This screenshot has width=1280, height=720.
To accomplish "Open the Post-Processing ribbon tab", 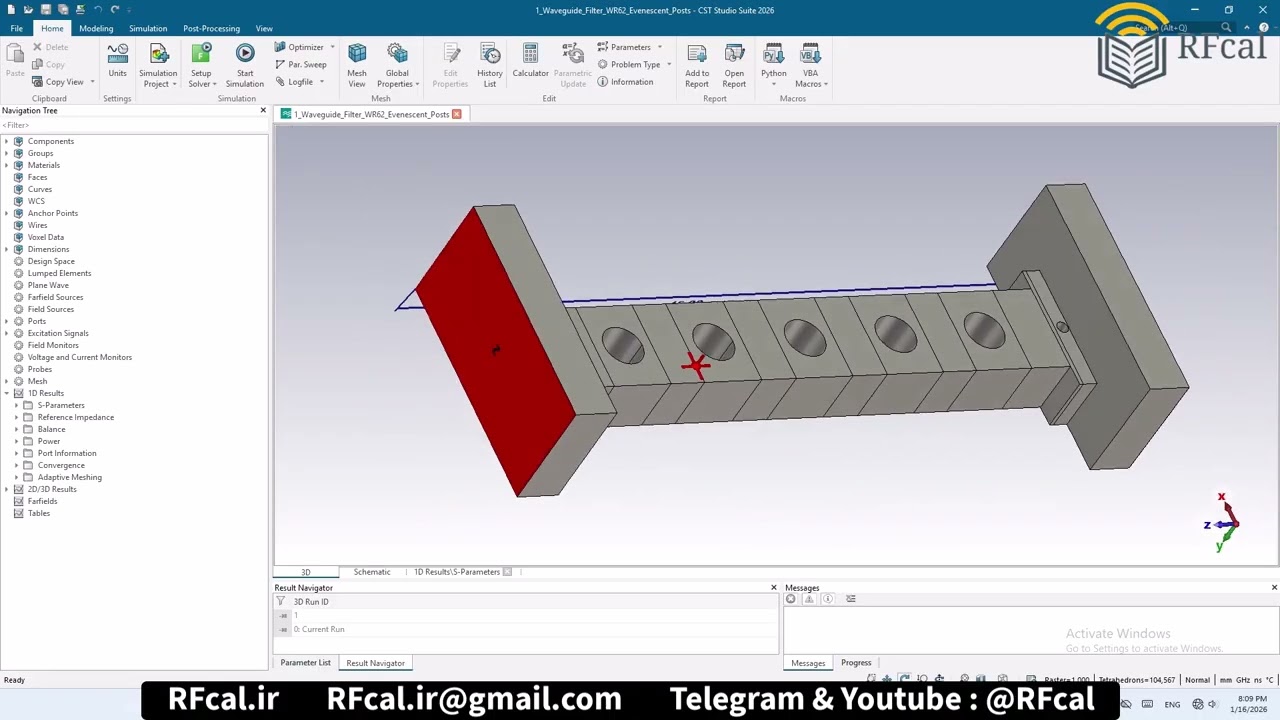I will (x=211, y=28).
